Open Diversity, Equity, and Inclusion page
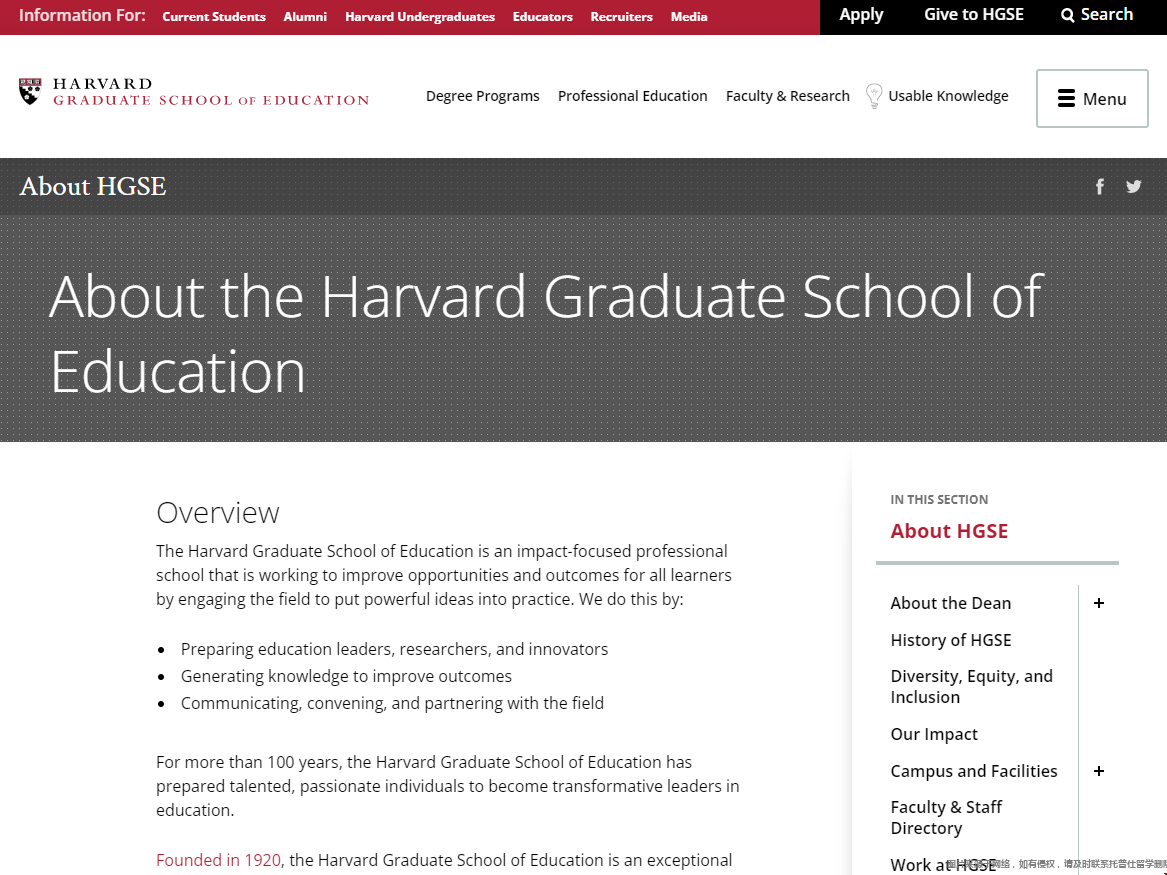1167x875 pixels. pos(971,687)
